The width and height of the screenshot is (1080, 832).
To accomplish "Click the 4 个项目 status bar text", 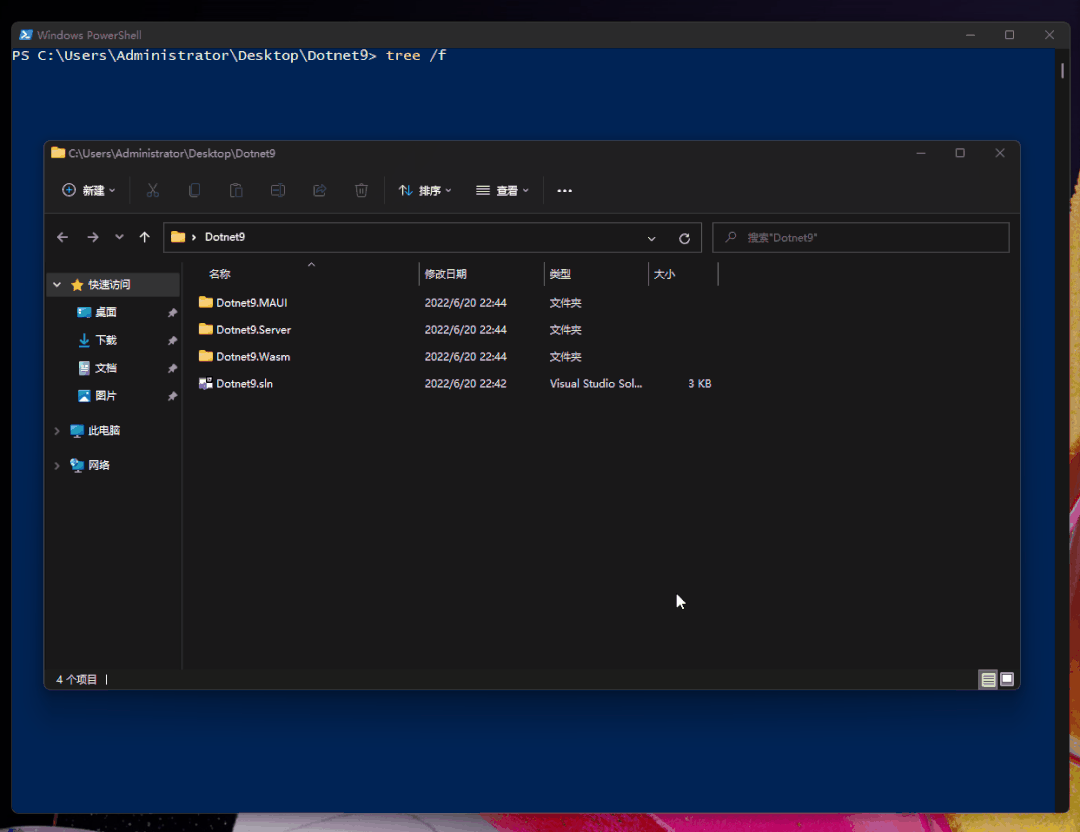I will 76,680.
